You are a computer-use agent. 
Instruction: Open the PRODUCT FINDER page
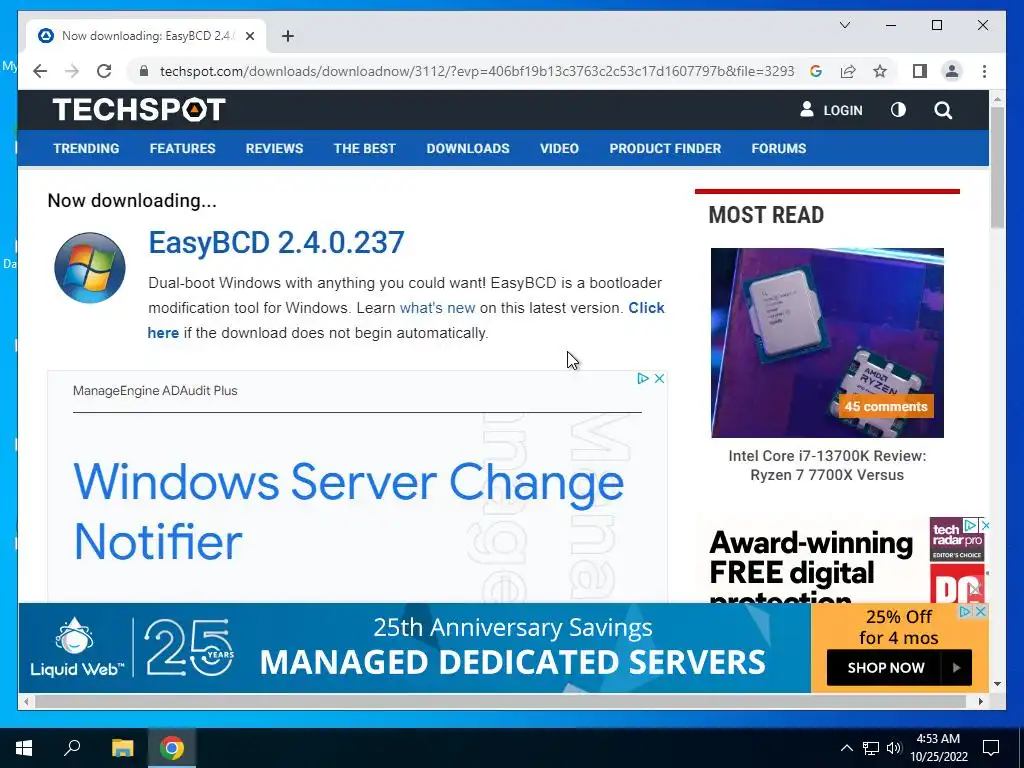[665, 148]
